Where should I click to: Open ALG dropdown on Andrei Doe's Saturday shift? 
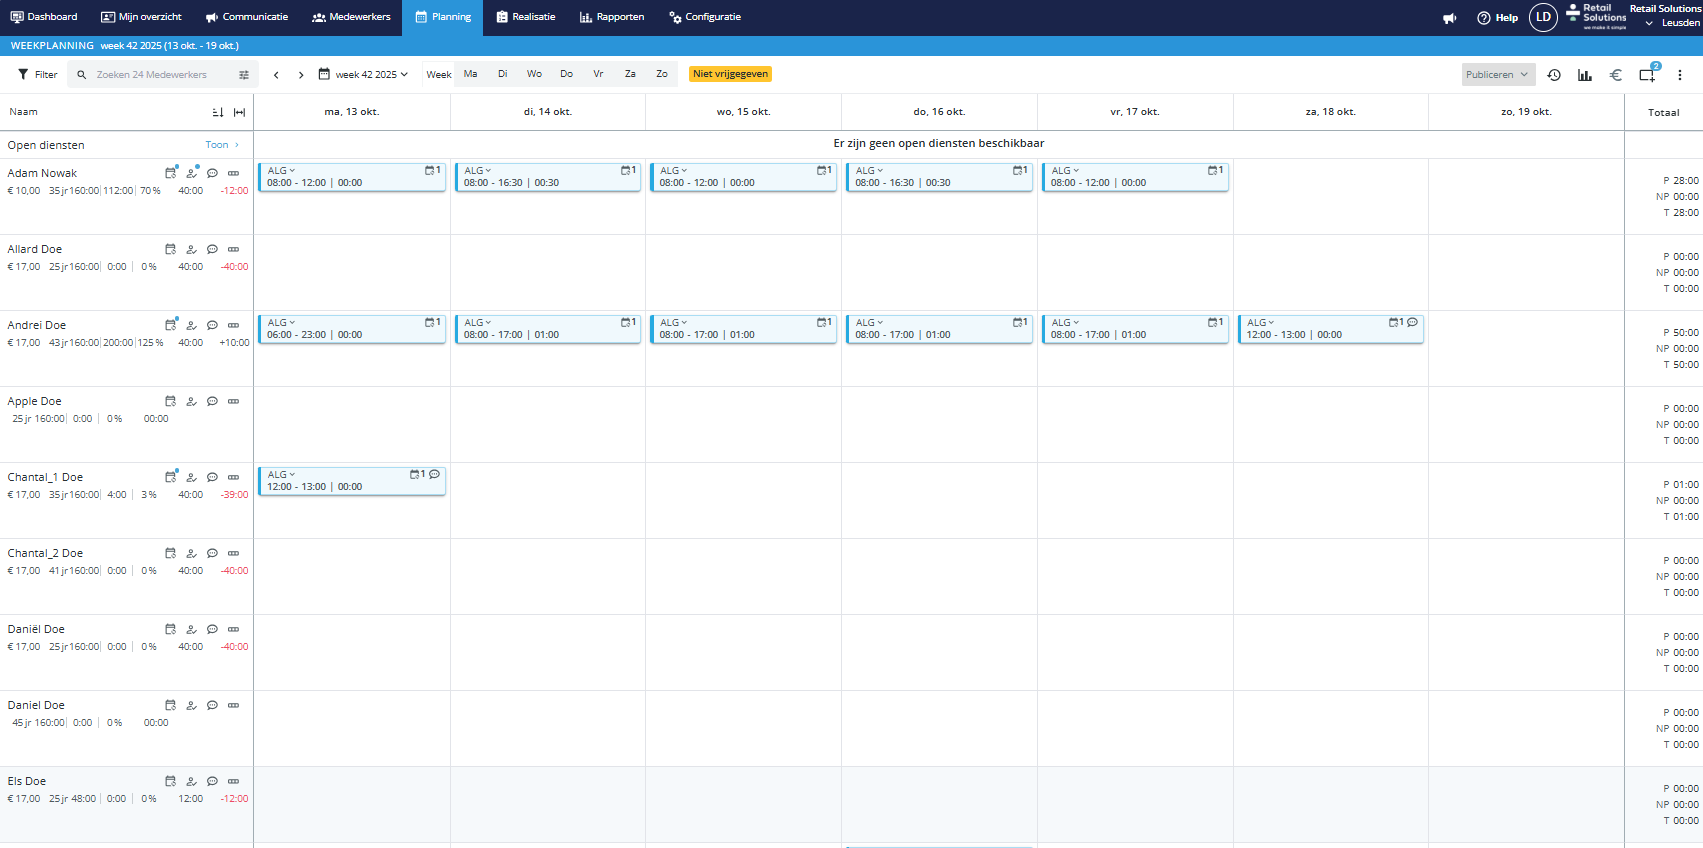(1260, 323)
